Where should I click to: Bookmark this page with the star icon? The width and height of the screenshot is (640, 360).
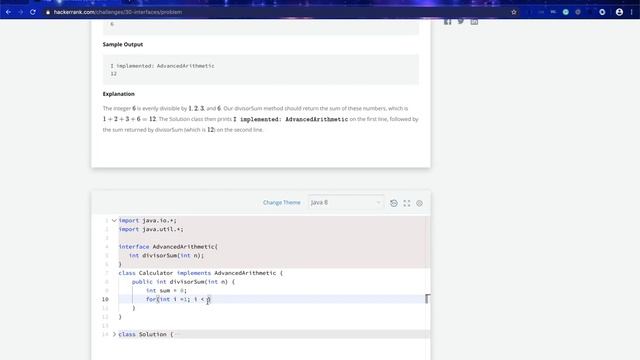pos(514,12)
